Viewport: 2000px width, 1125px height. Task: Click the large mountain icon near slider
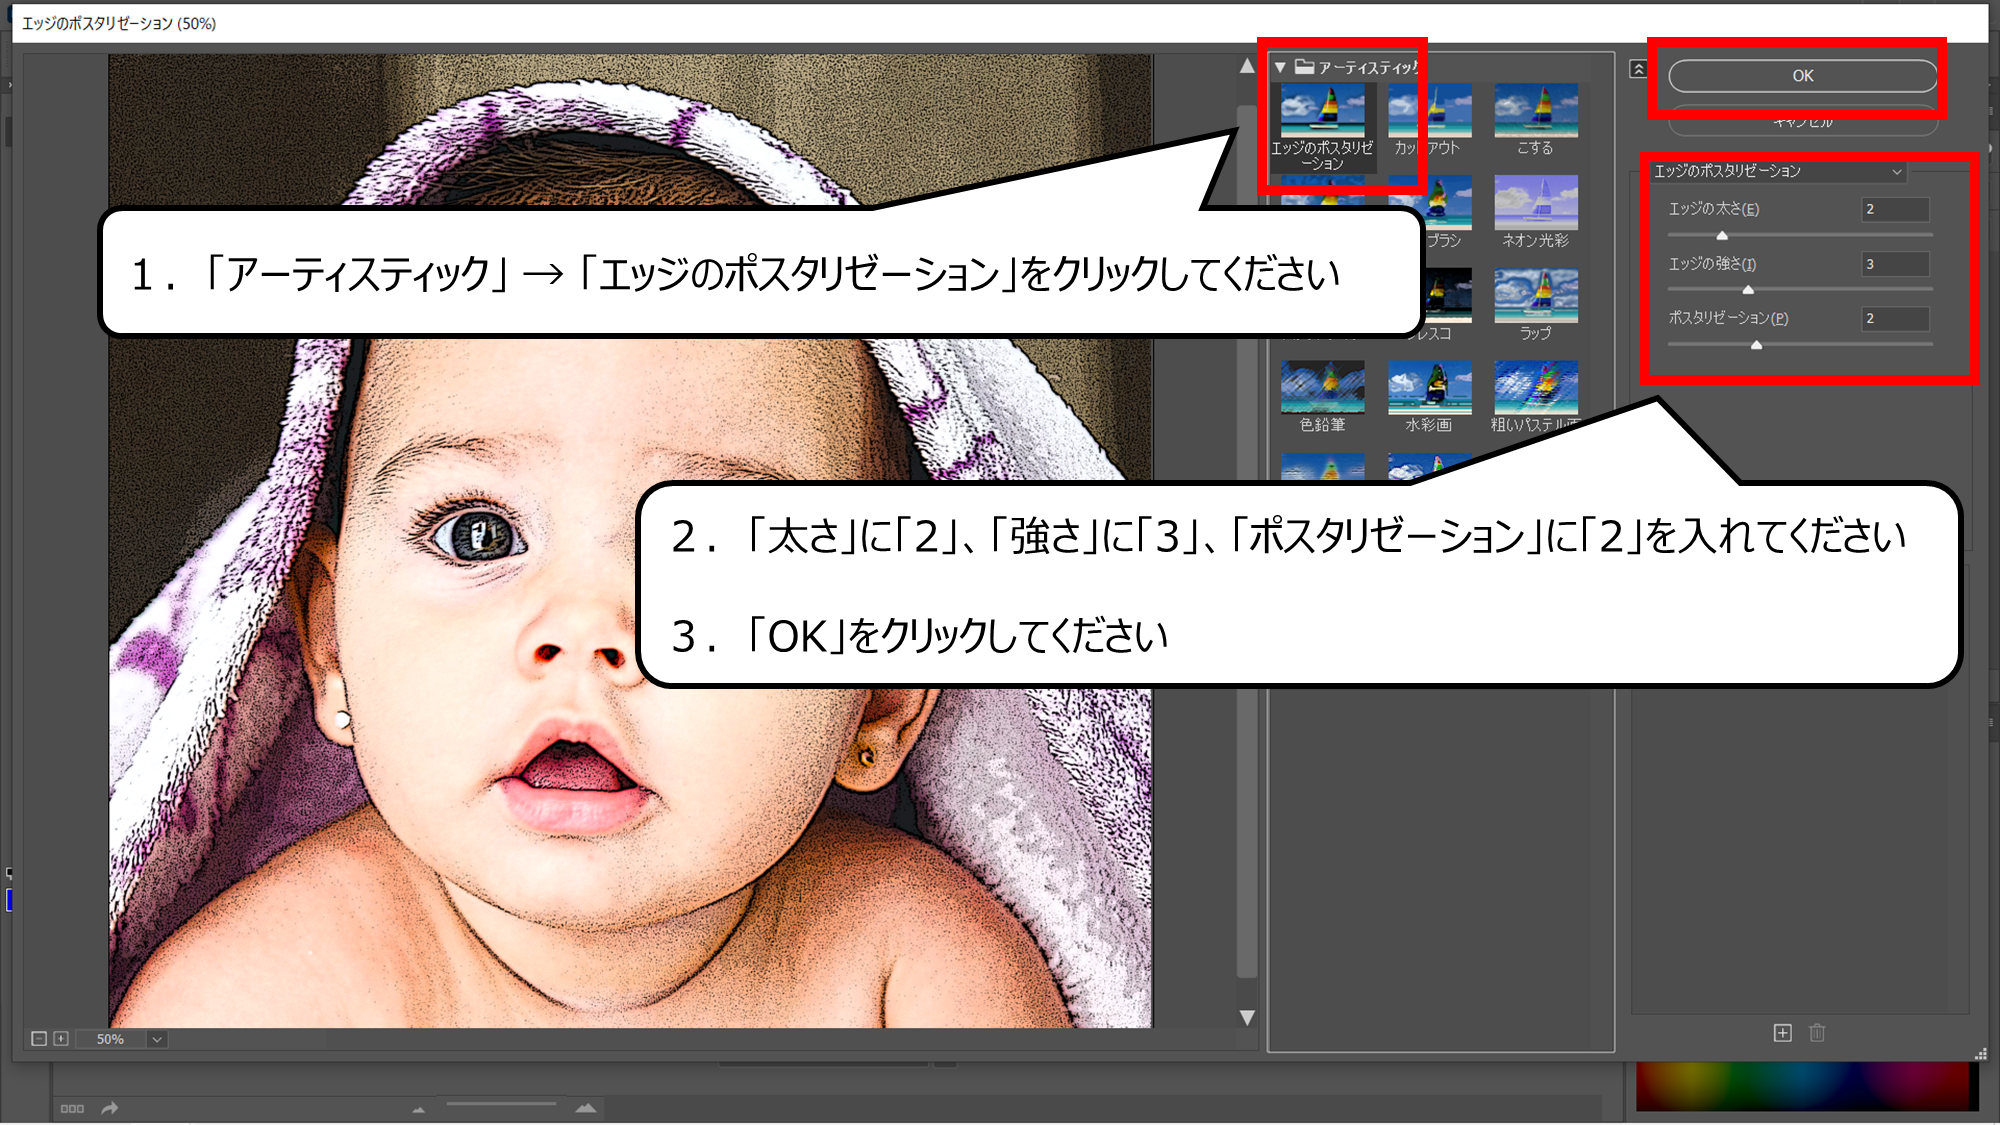586,1107
